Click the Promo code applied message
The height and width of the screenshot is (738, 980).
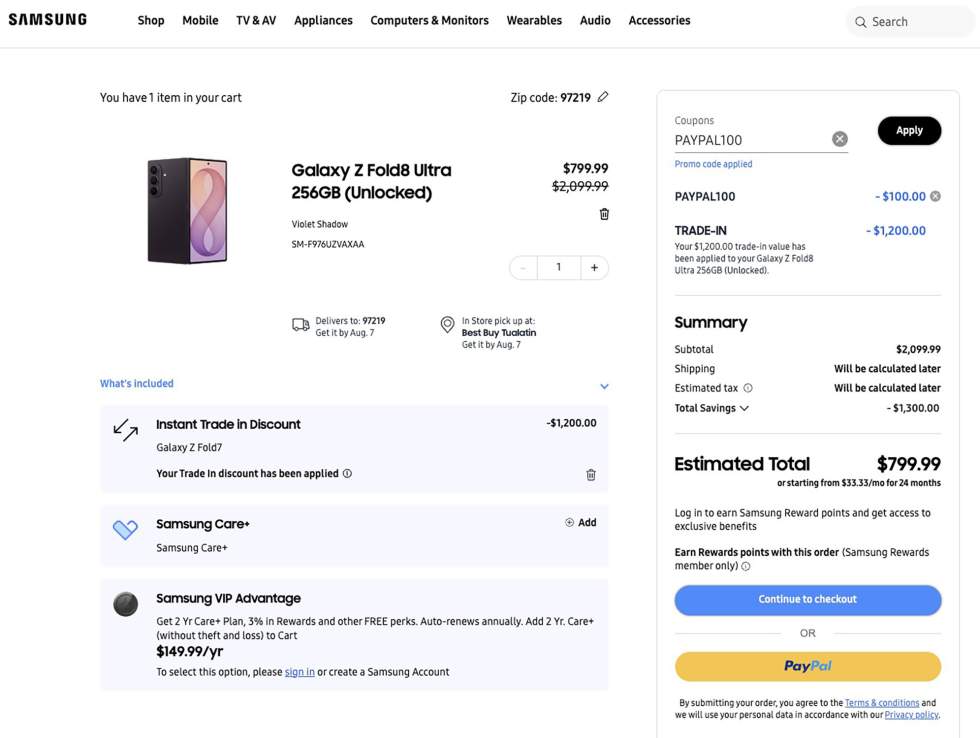[713, 164]
